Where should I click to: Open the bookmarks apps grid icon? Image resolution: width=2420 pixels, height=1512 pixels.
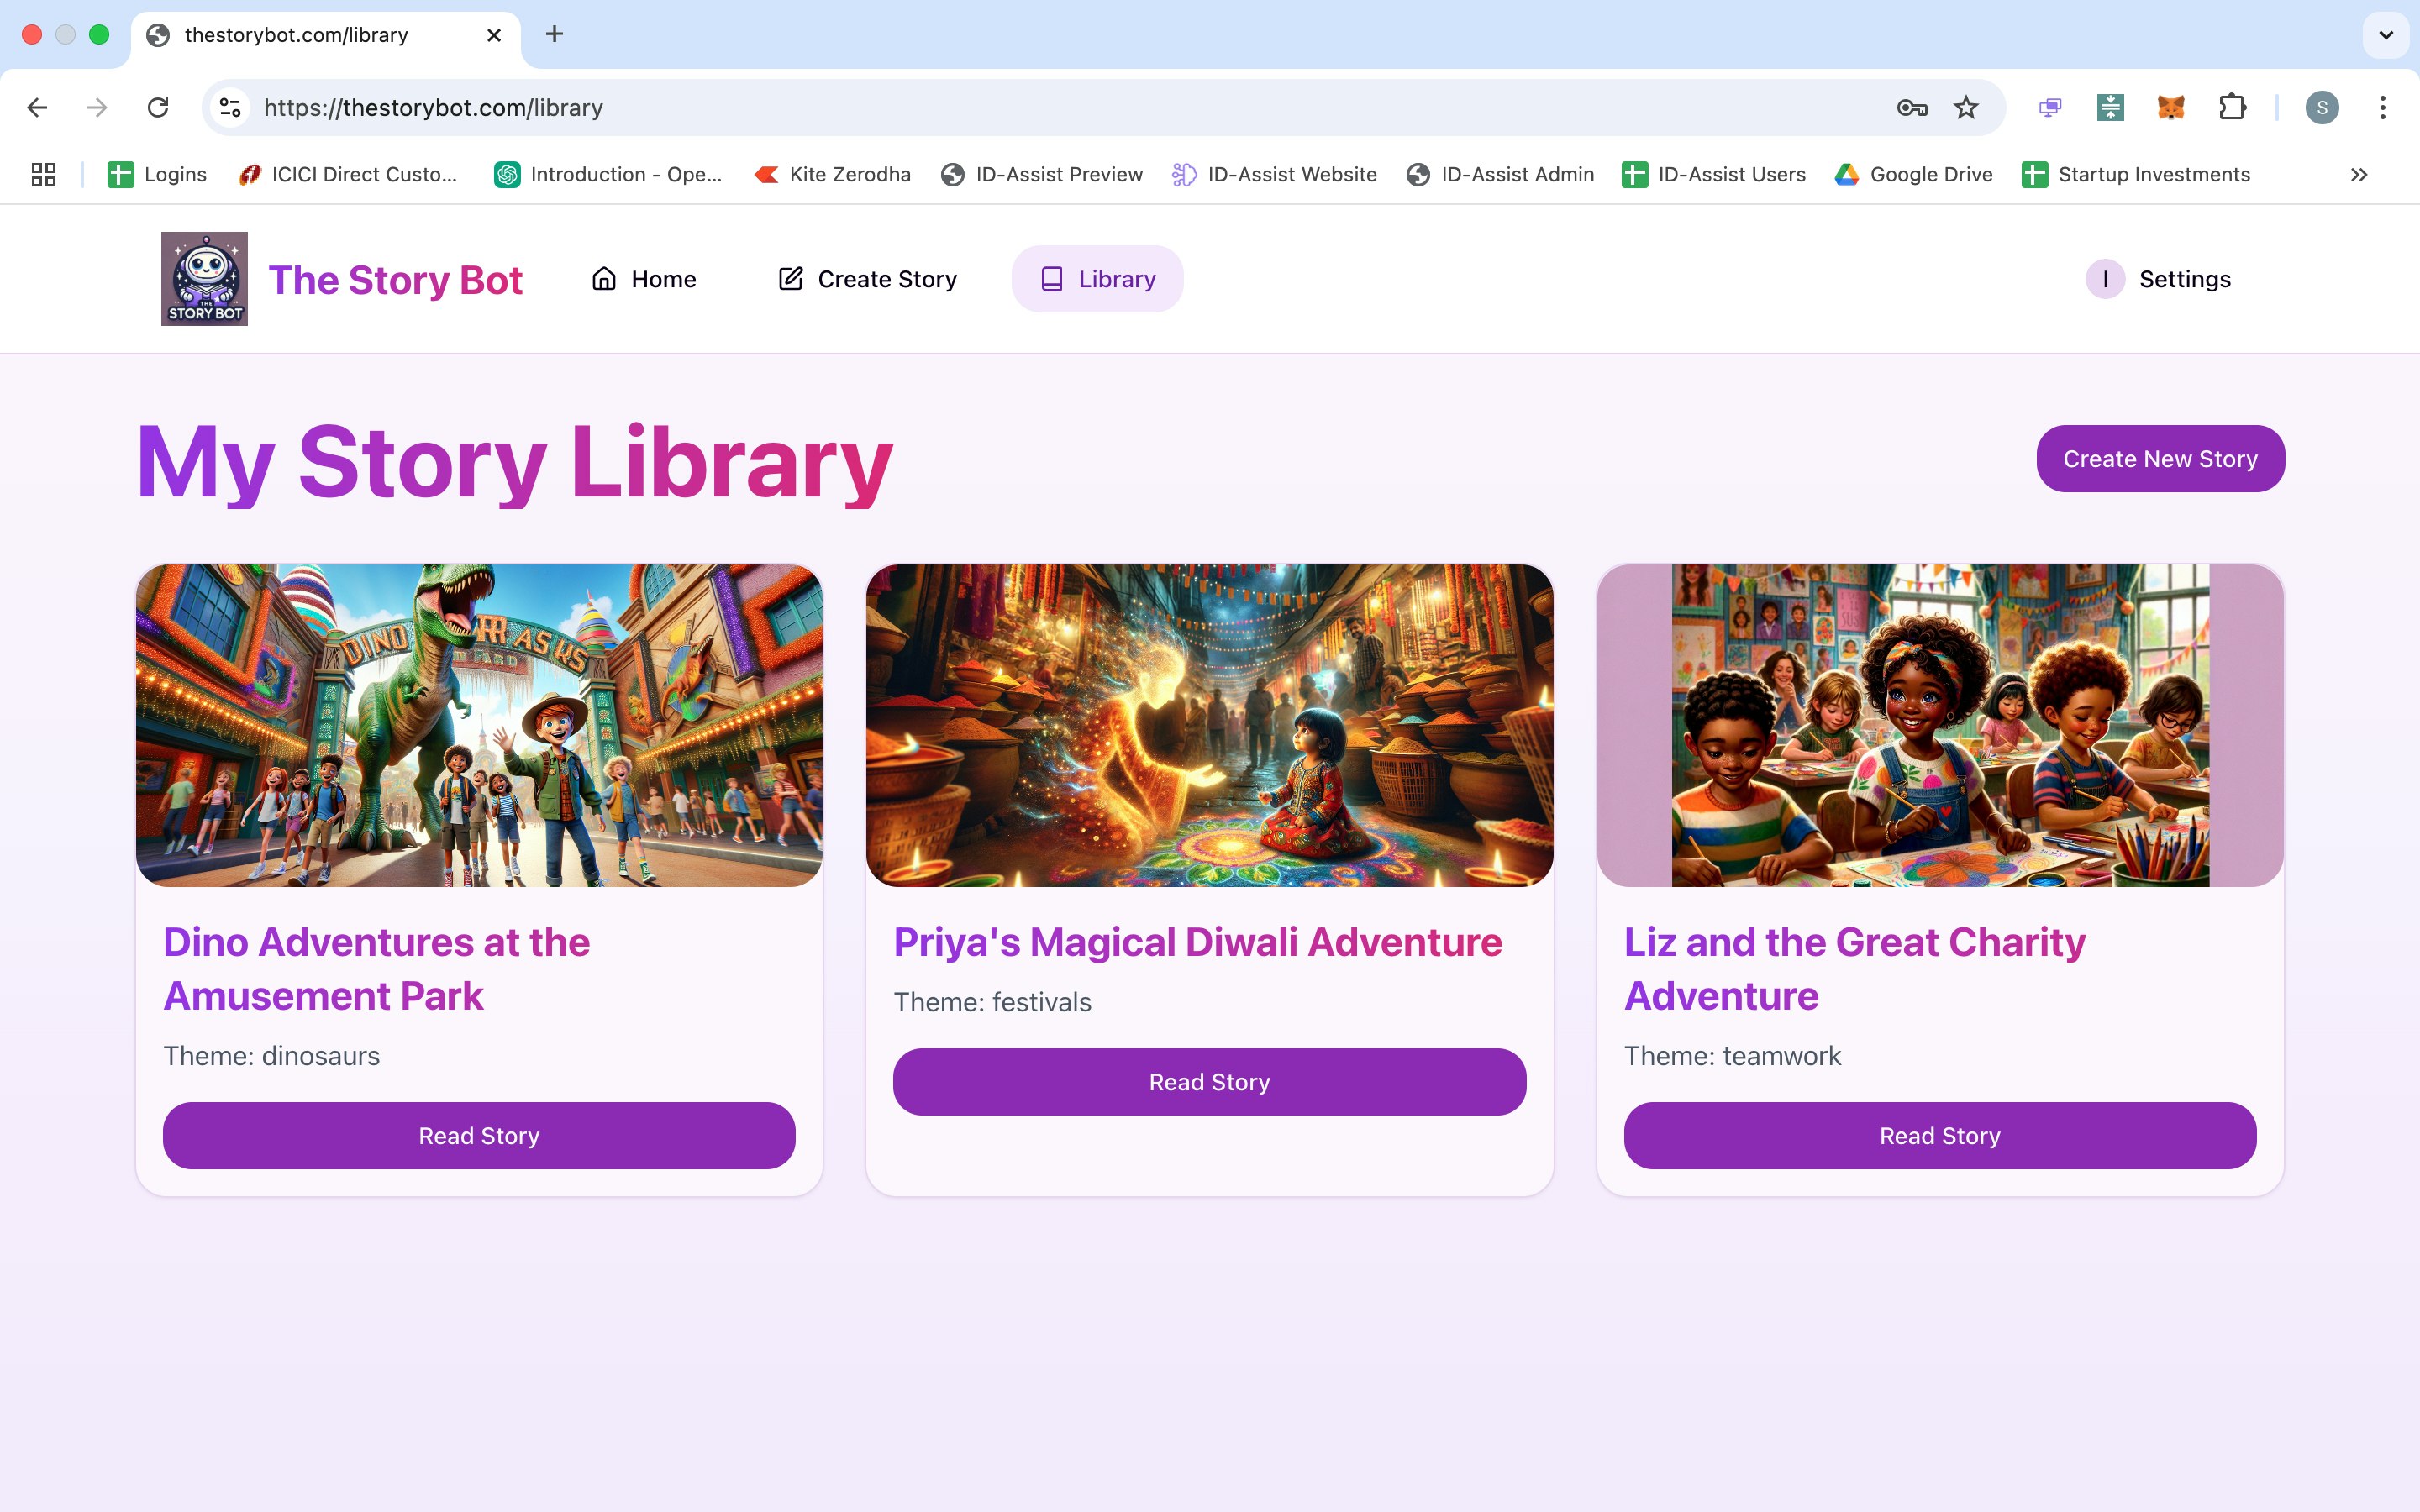[43, 174]
